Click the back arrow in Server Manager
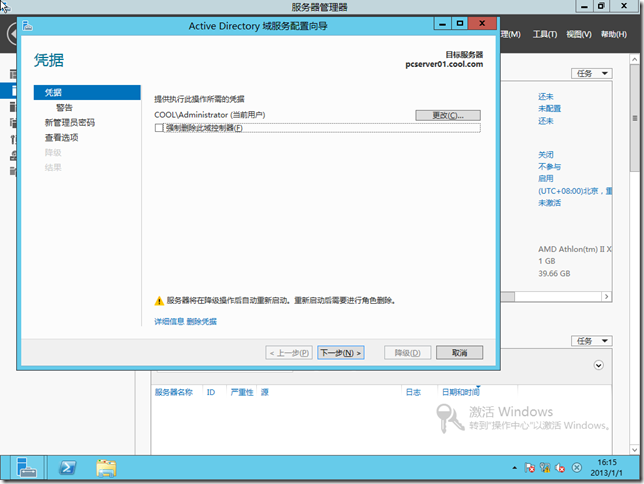The height and width of the screenshot is (484, 644). (13, 33)
